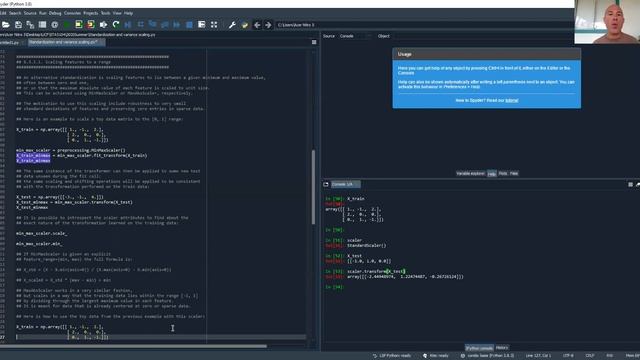Click the Step over debug icon
The width and height of the screenshot is (640, 360).
click(x=140, y=25)
